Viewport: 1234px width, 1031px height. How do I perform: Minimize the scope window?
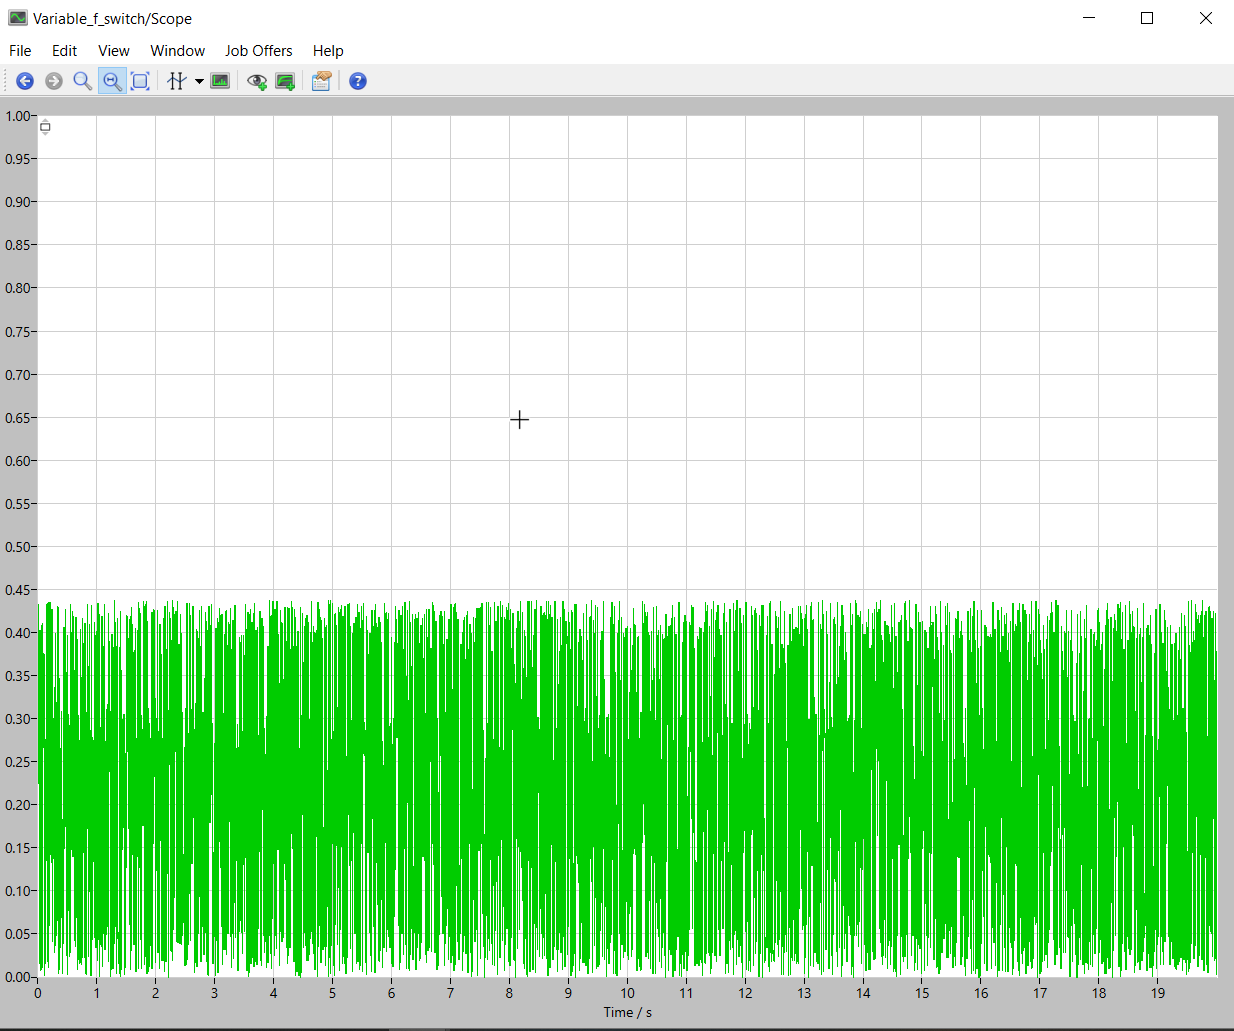click(1089, 18)
